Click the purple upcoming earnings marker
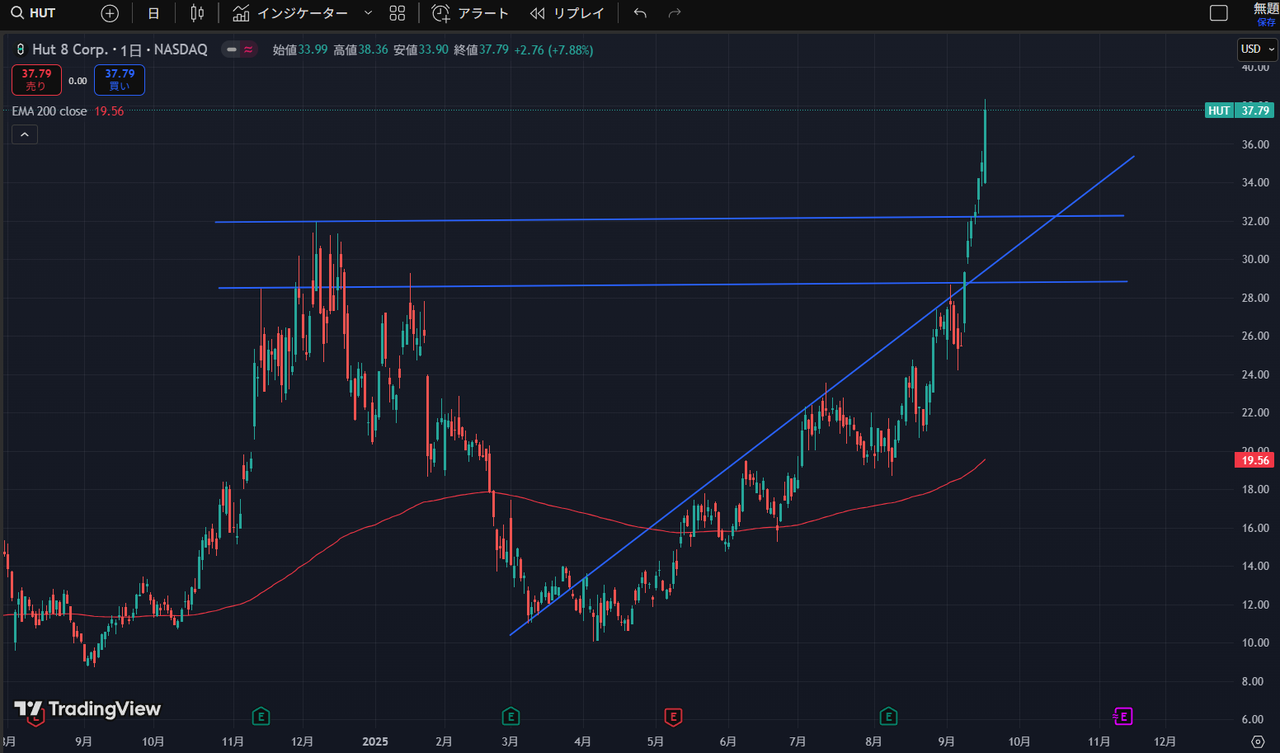Viewport: 1280px width, 753px height. tap(1123, 716)
